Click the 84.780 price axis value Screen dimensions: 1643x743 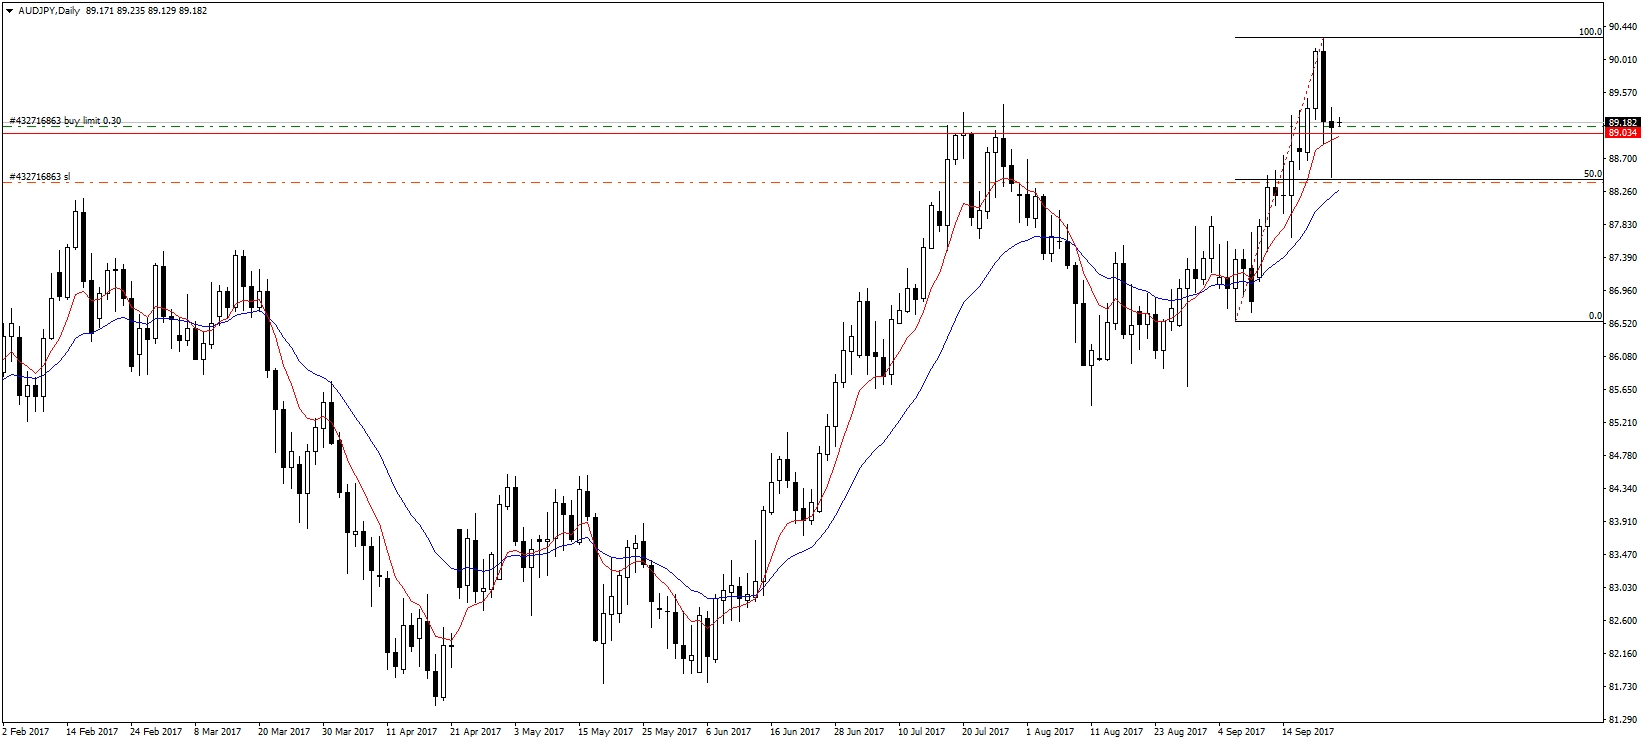tap(1623, 456)
